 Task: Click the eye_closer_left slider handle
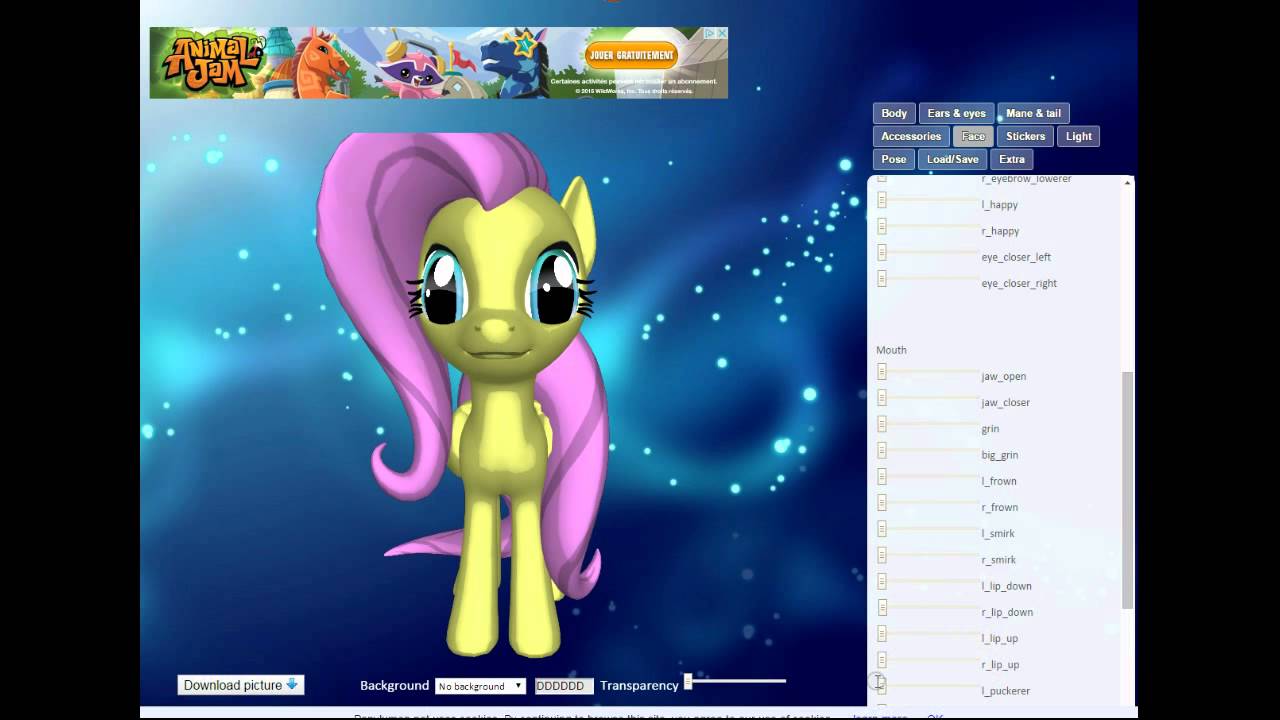[x=882, y=252]
